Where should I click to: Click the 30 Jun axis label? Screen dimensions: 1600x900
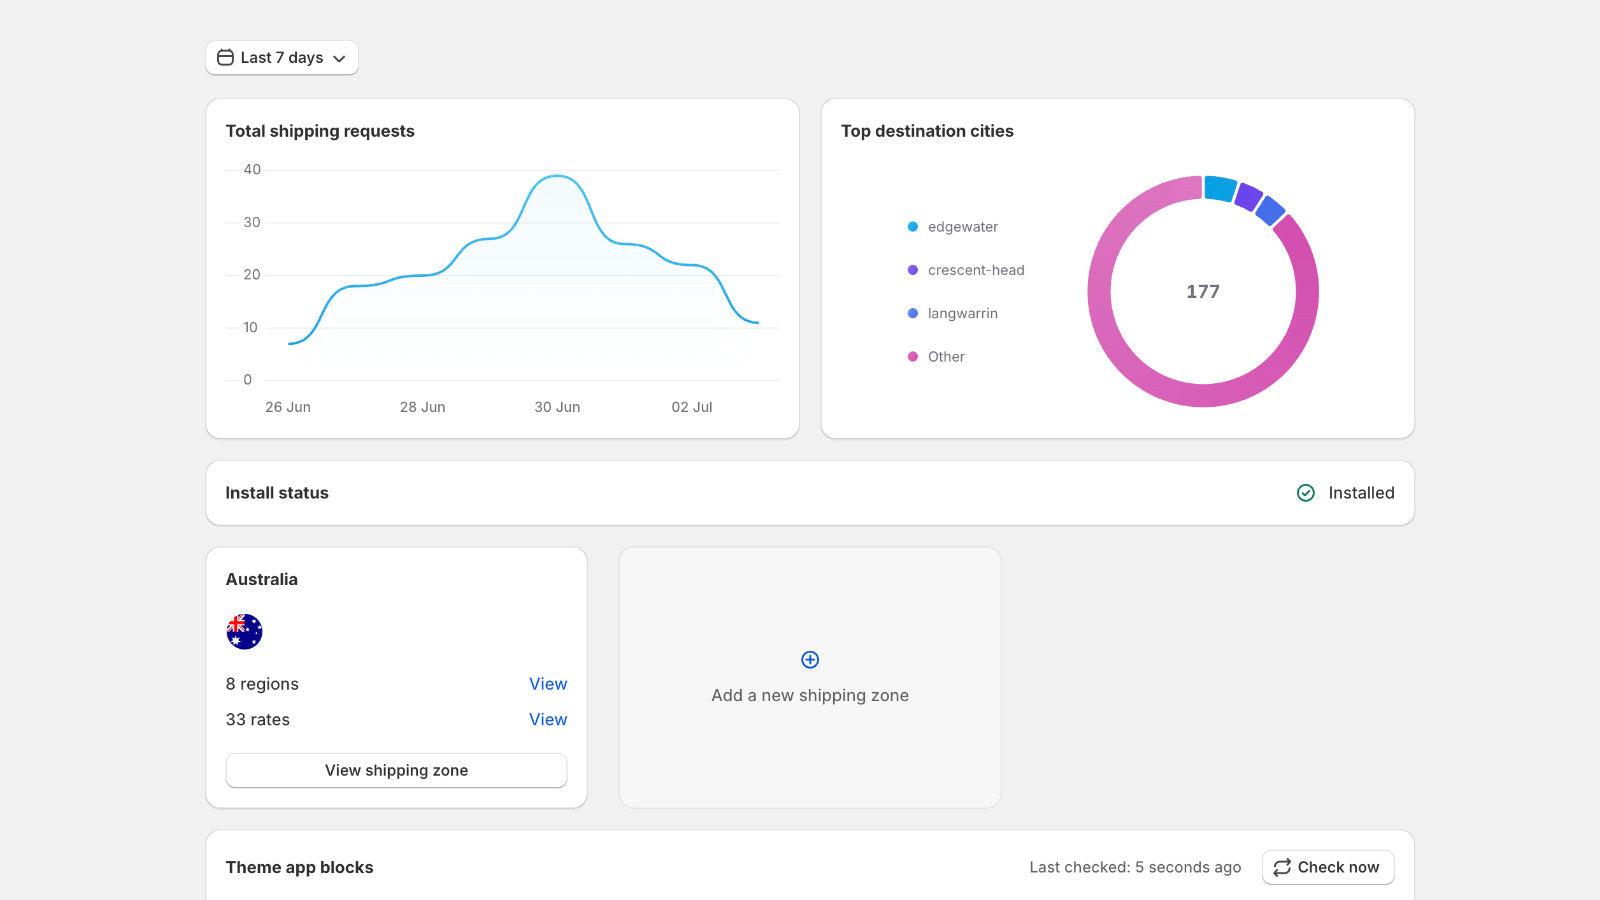coord(557,407)
